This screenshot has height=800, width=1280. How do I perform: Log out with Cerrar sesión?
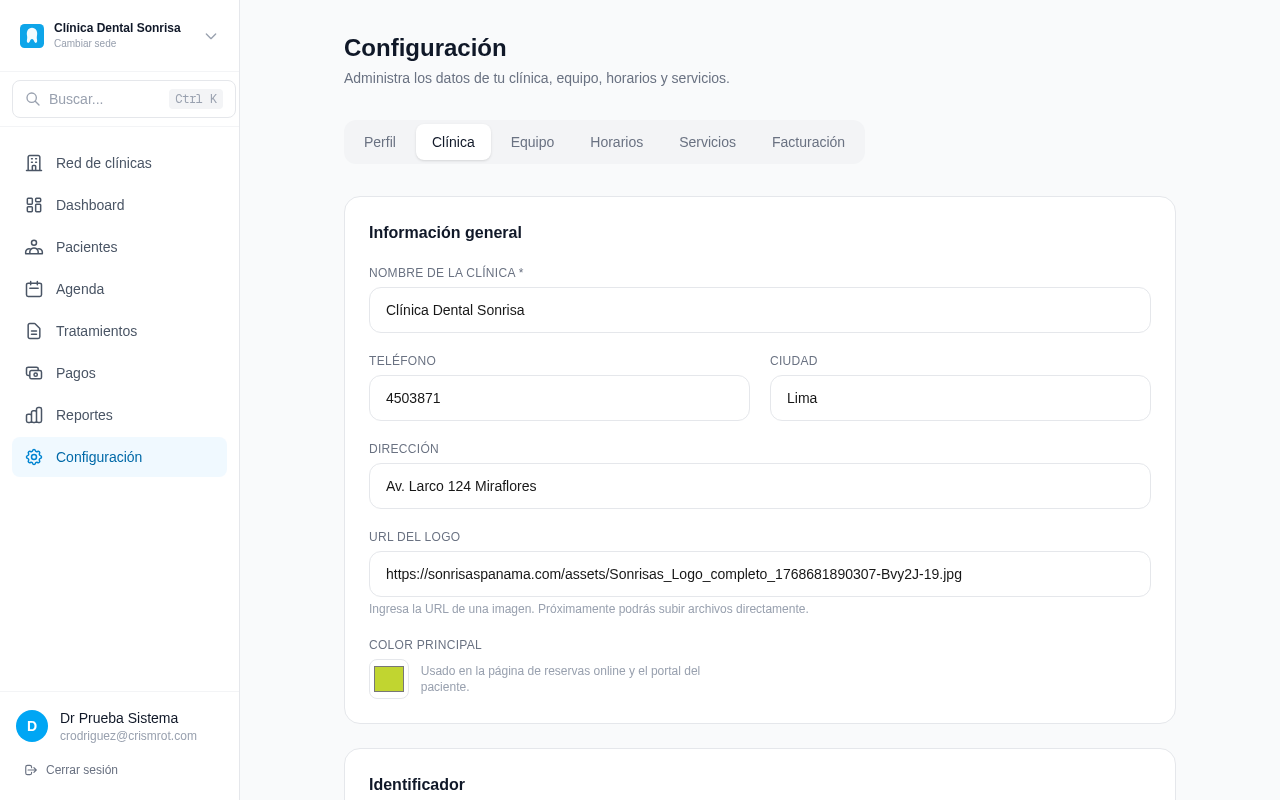coord(71,770)
